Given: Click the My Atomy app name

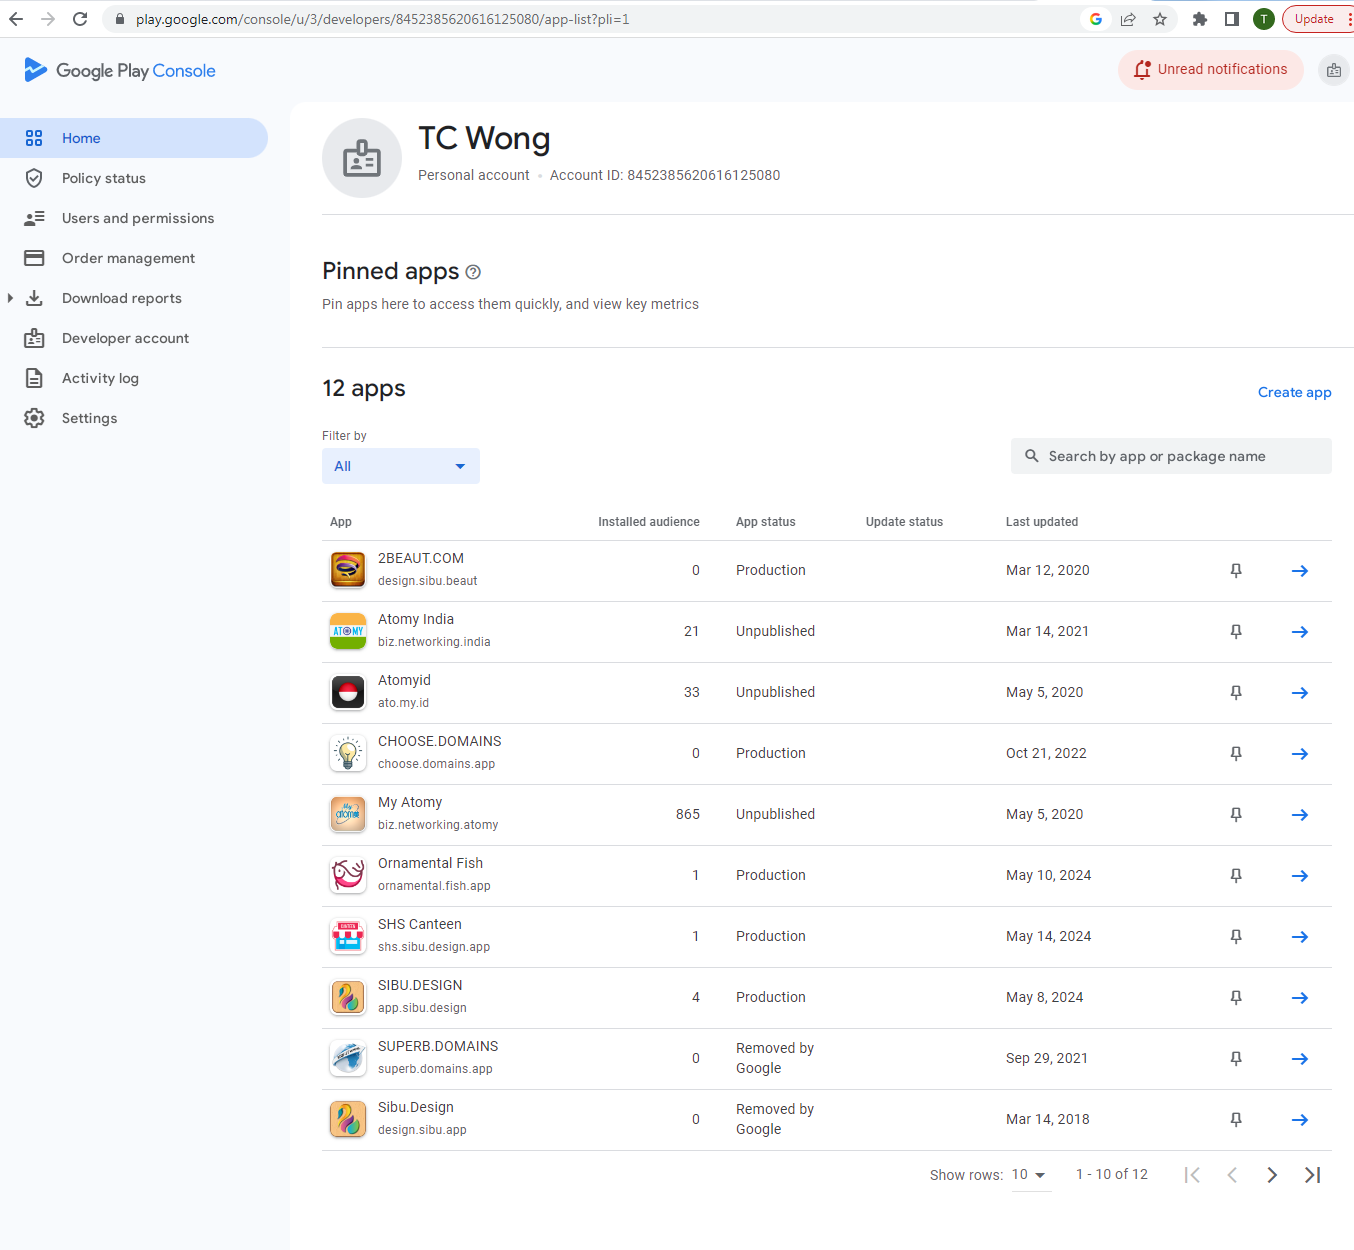Looking at the screenshot, I should pos(410,802).
